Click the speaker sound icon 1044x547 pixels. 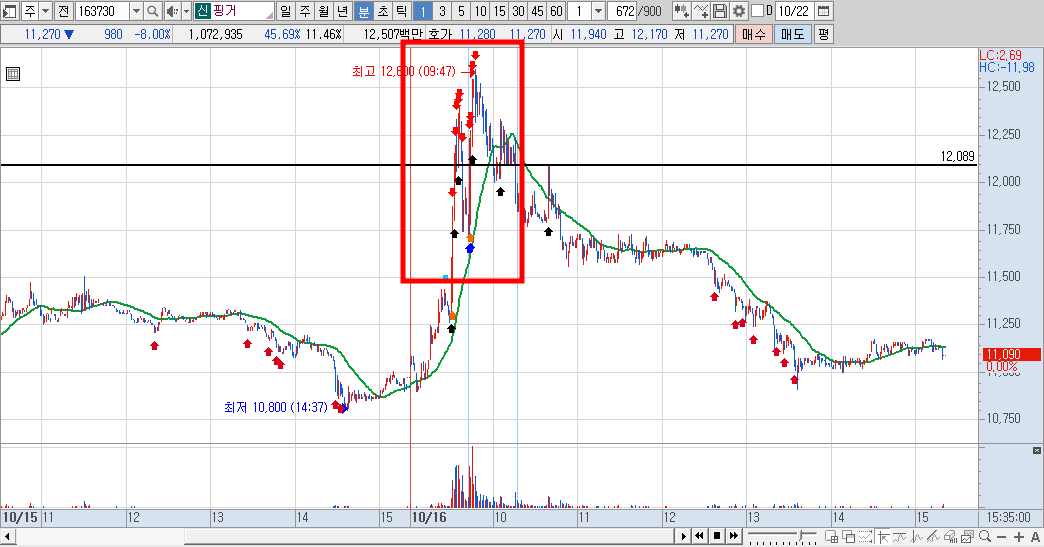pos(172,11)
